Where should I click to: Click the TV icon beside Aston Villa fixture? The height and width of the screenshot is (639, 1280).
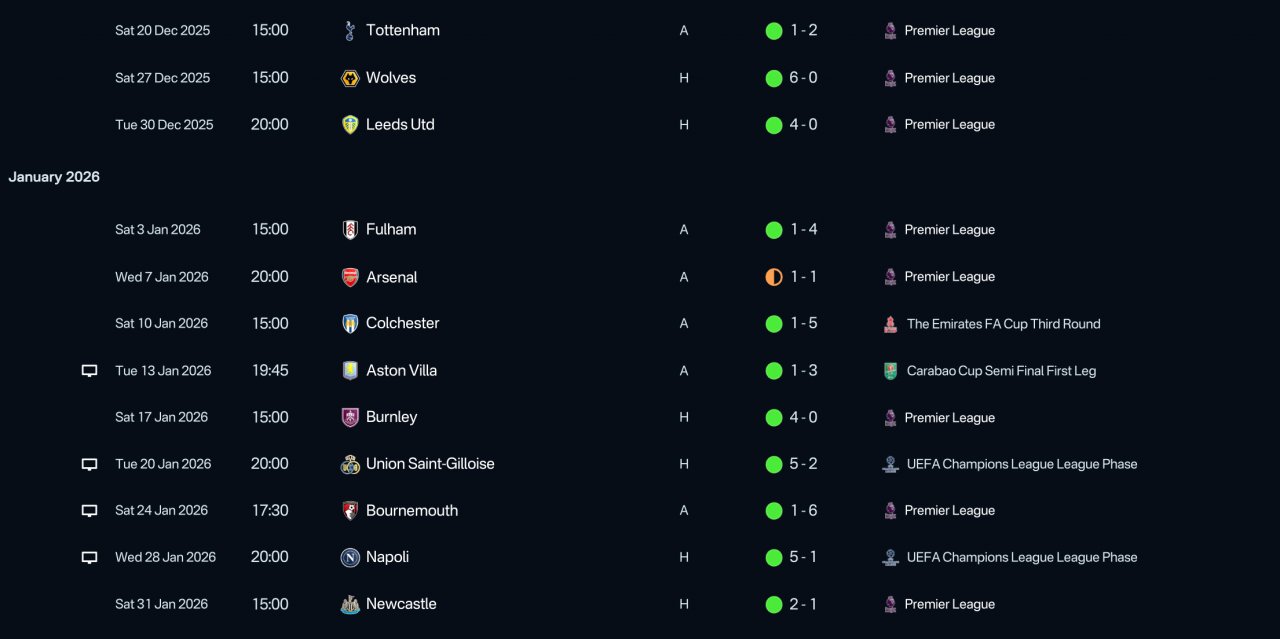[89, 371]
